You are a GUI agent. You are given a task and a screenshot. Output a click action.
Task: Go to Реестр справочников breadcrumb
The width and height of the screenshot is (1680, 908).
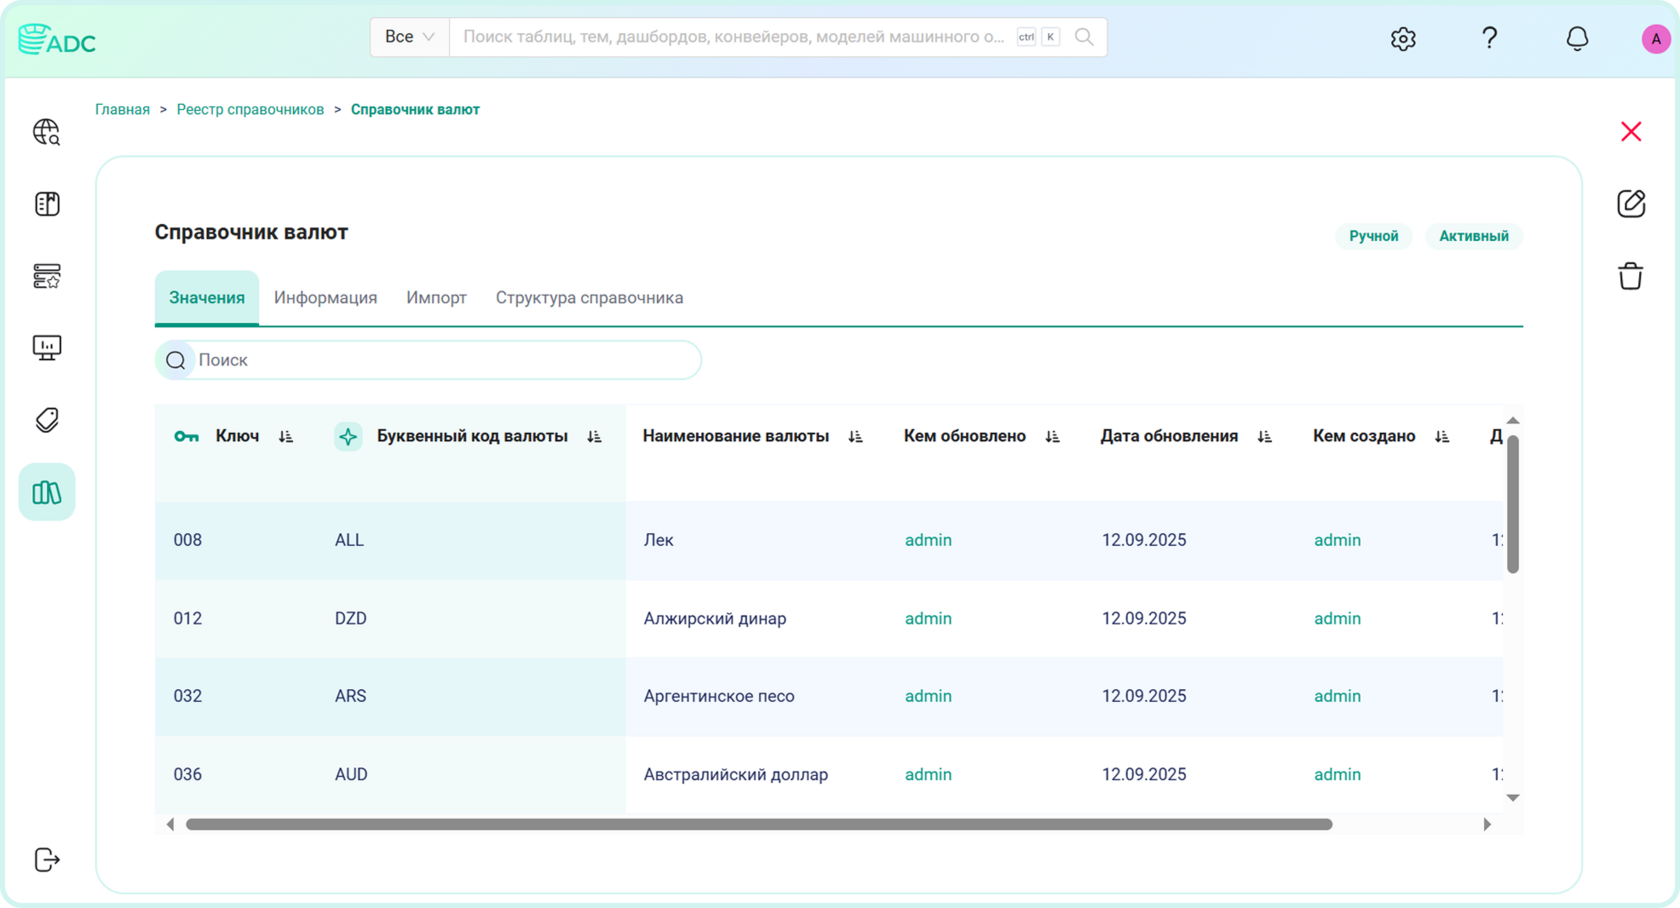point(250,110)
